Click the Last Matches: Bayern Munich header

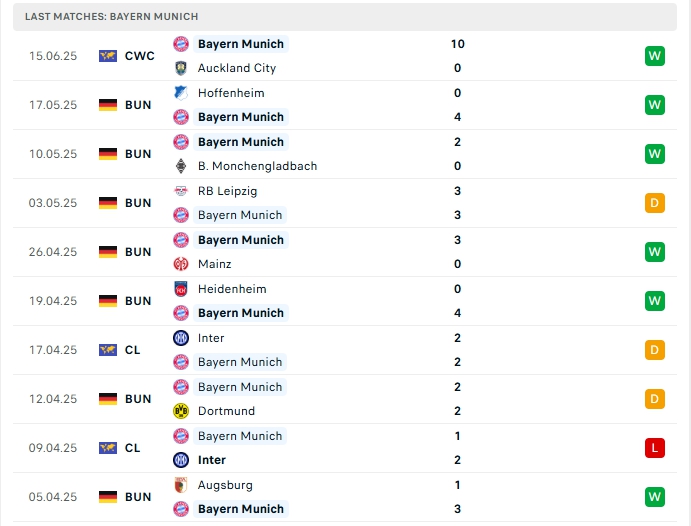point(112,17)
